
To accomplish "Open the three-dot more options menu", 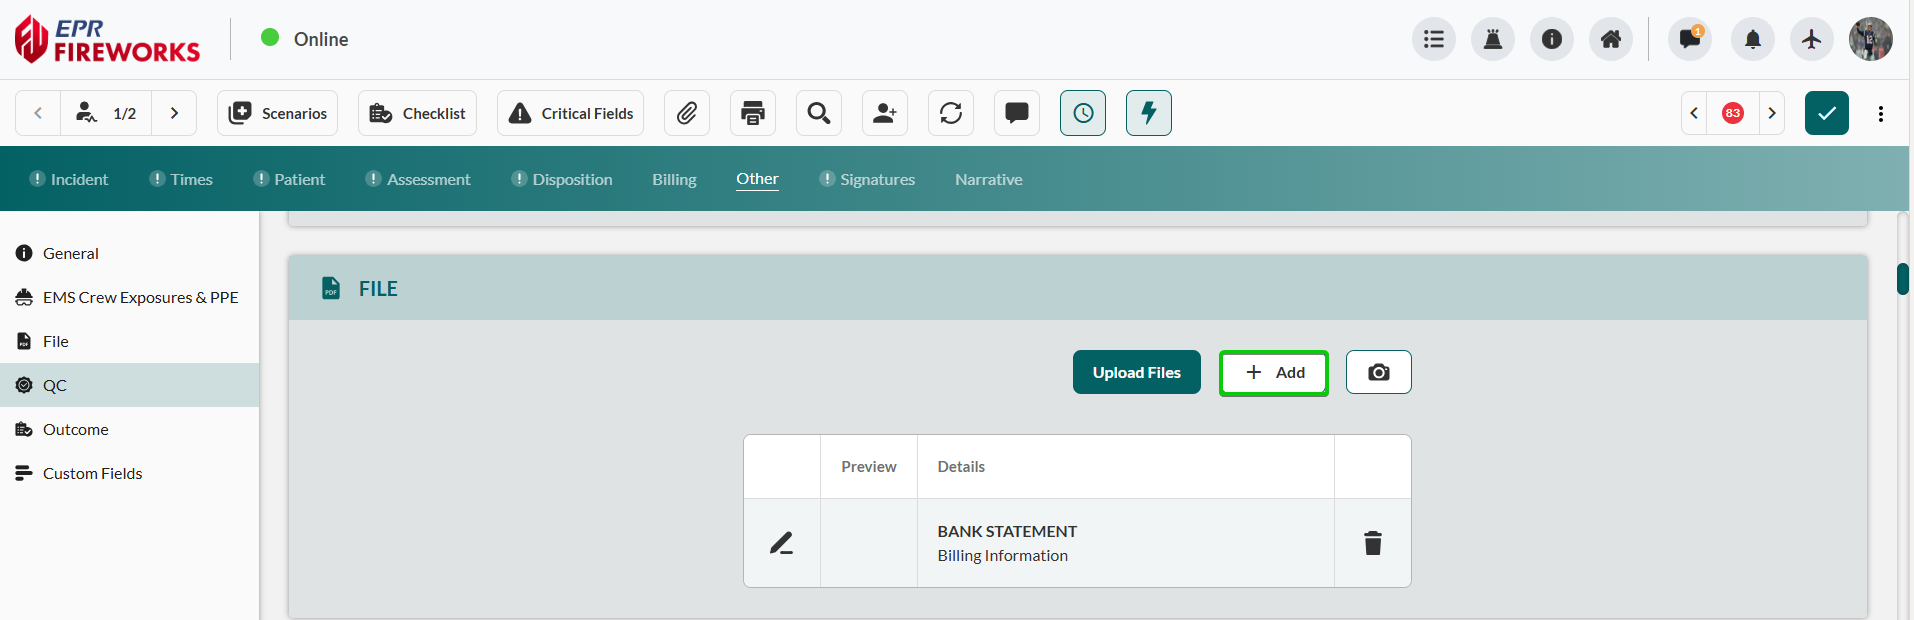I will pos(1881,113).
